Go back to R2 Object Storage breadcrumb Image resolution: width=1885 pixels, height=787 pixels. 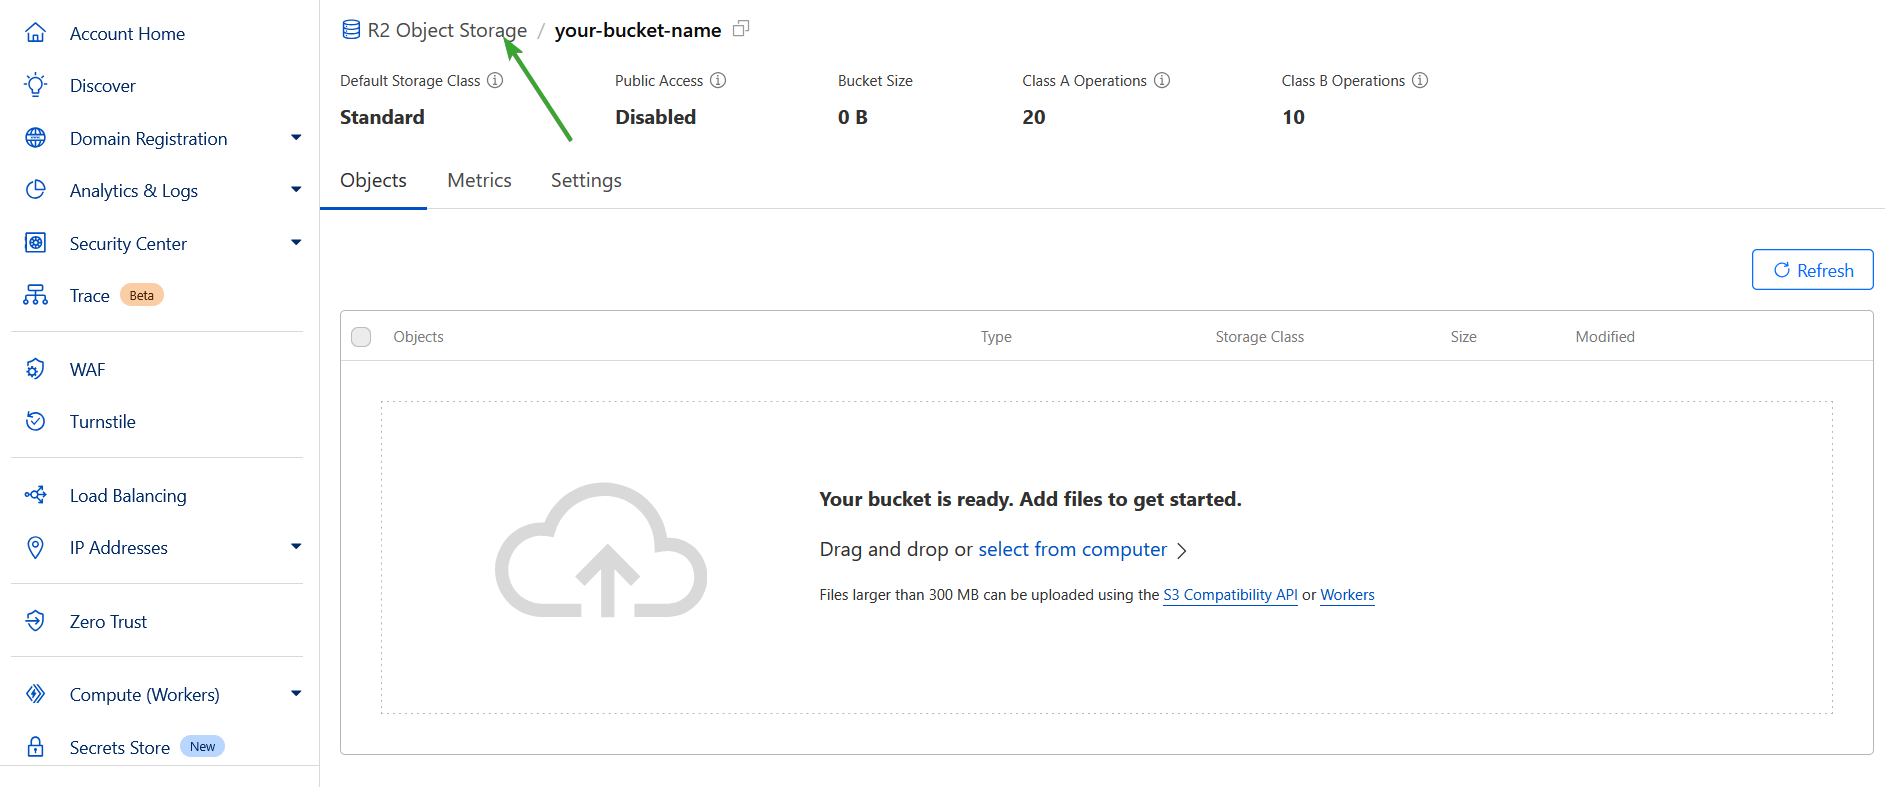(x=447, y=30)
